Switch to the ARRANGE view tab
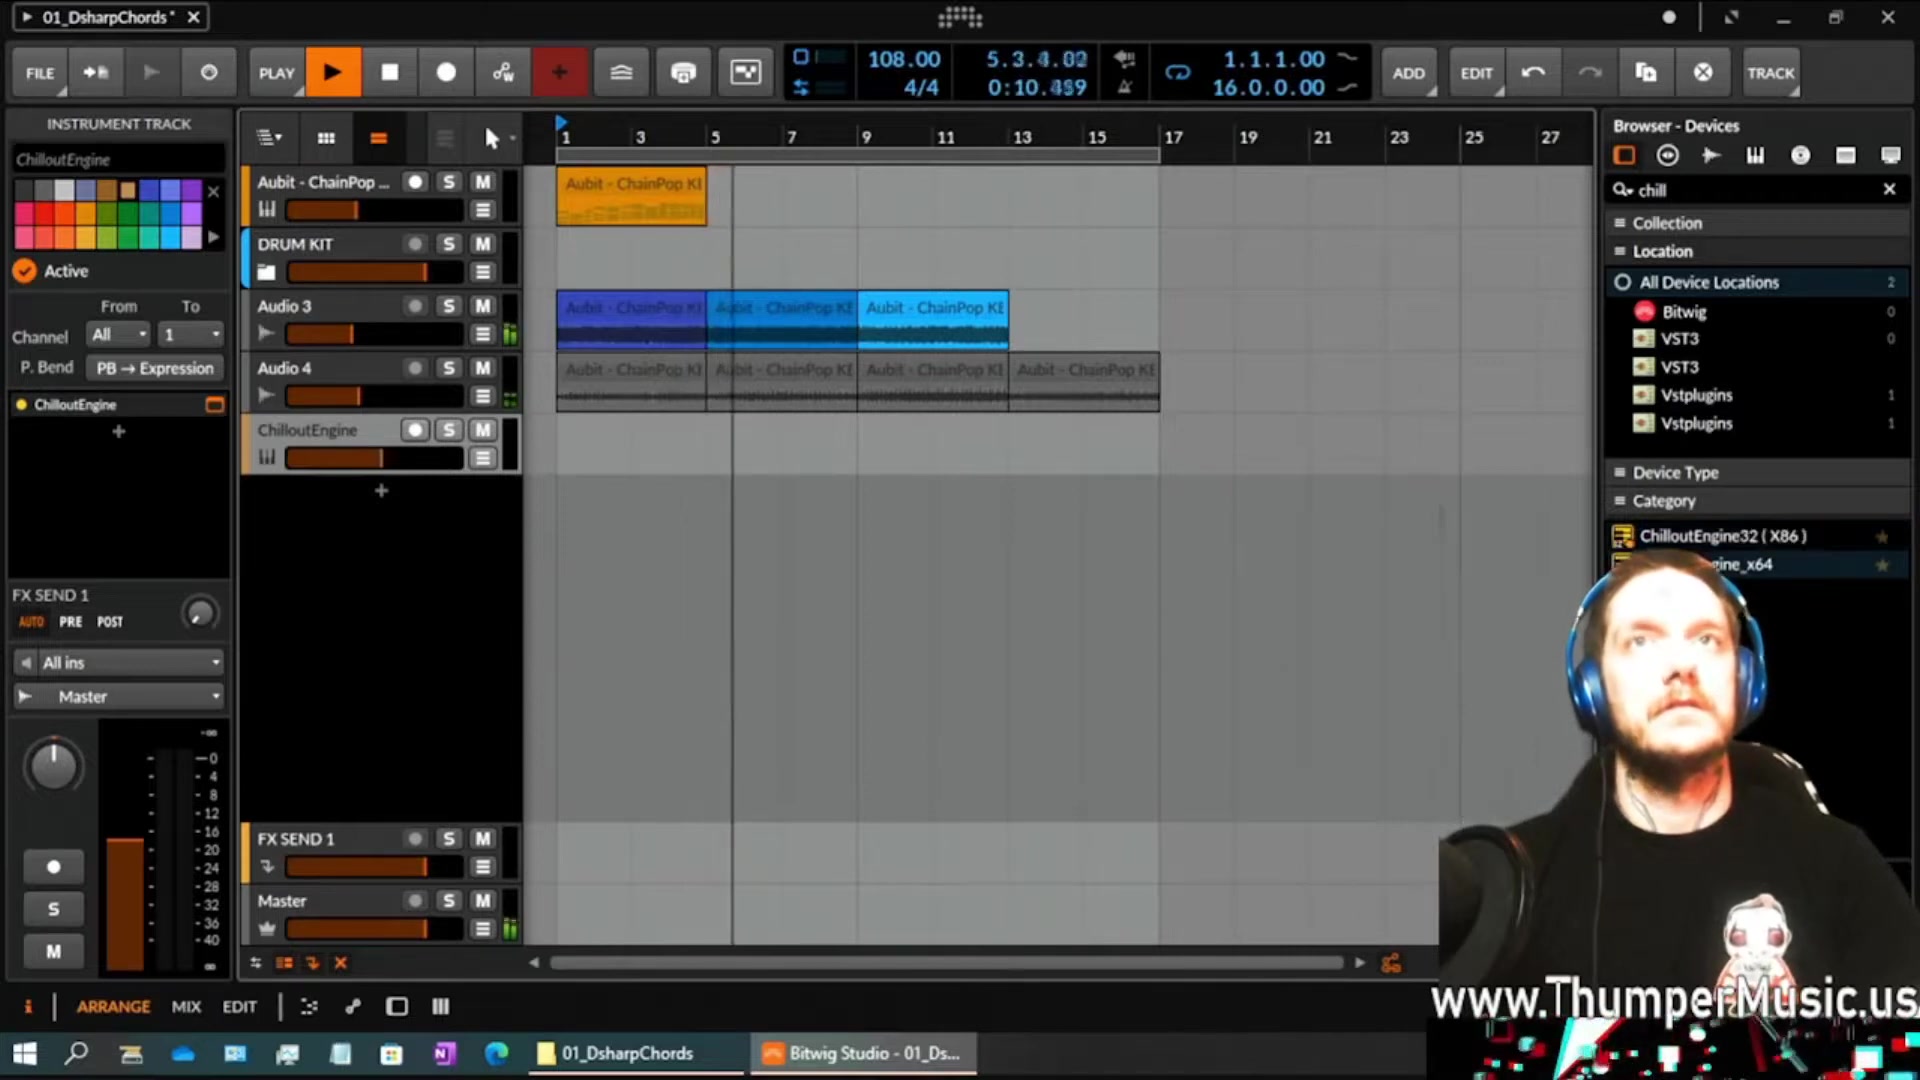 coord(113,1007)
